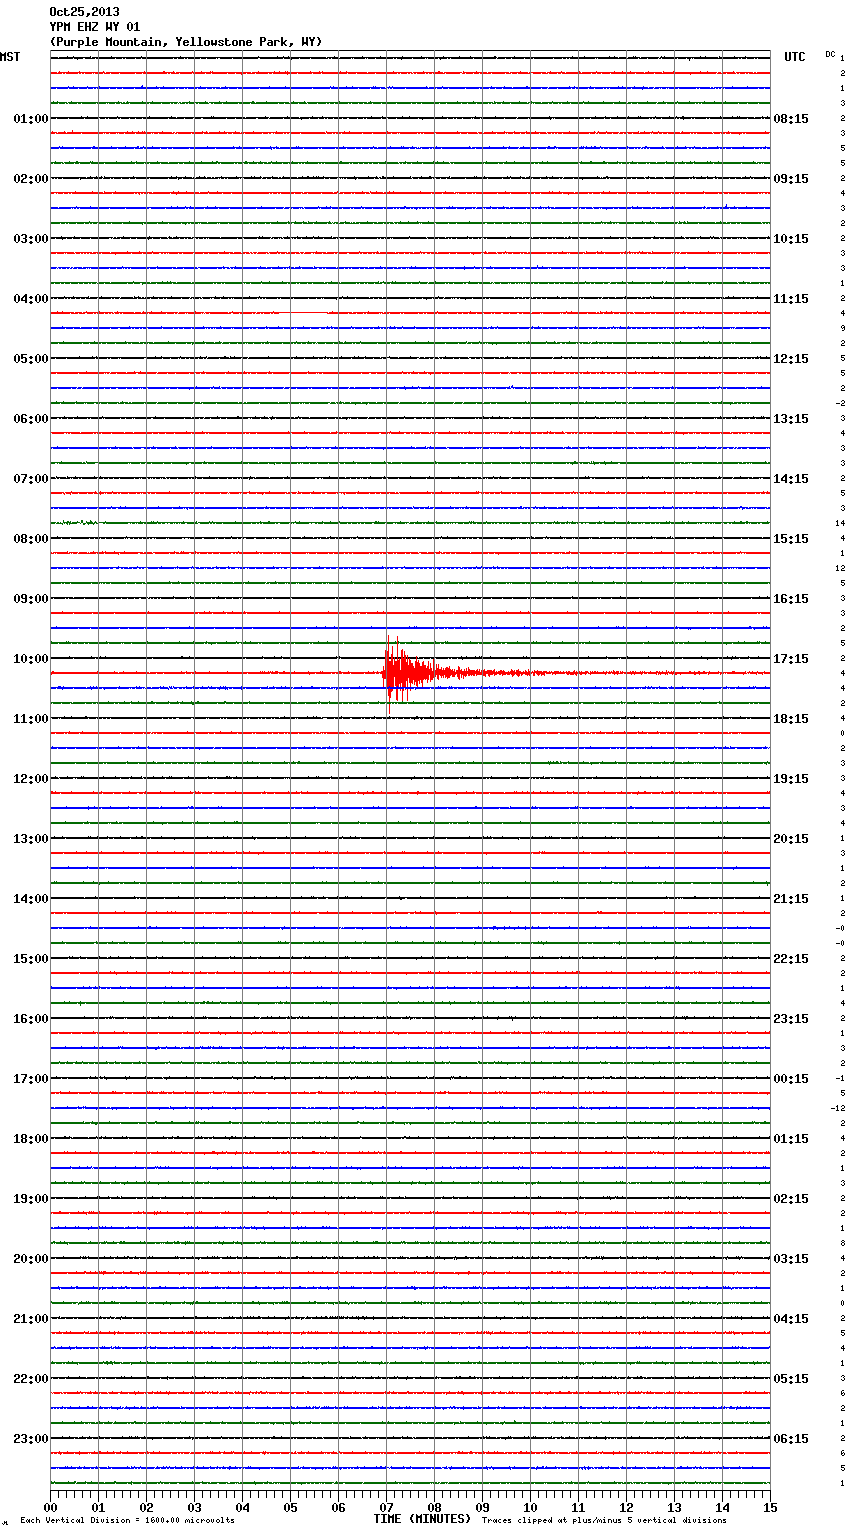Viewport: 850px width, 1534px height.
Task: Select the 02:00 MST time label
Action: click(x=30, y=179)
